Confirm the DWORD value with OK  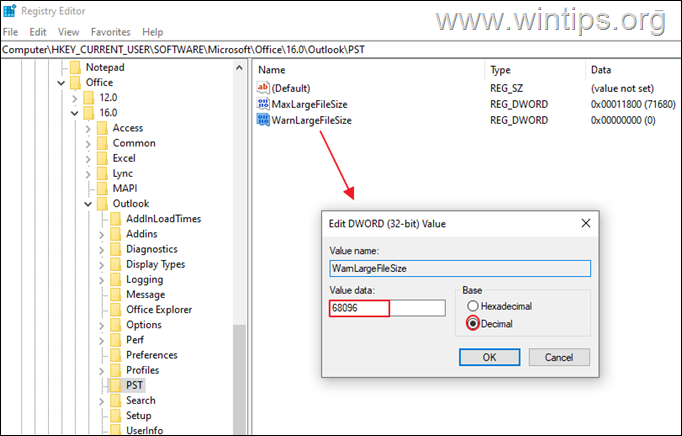(x=489, y=357)
